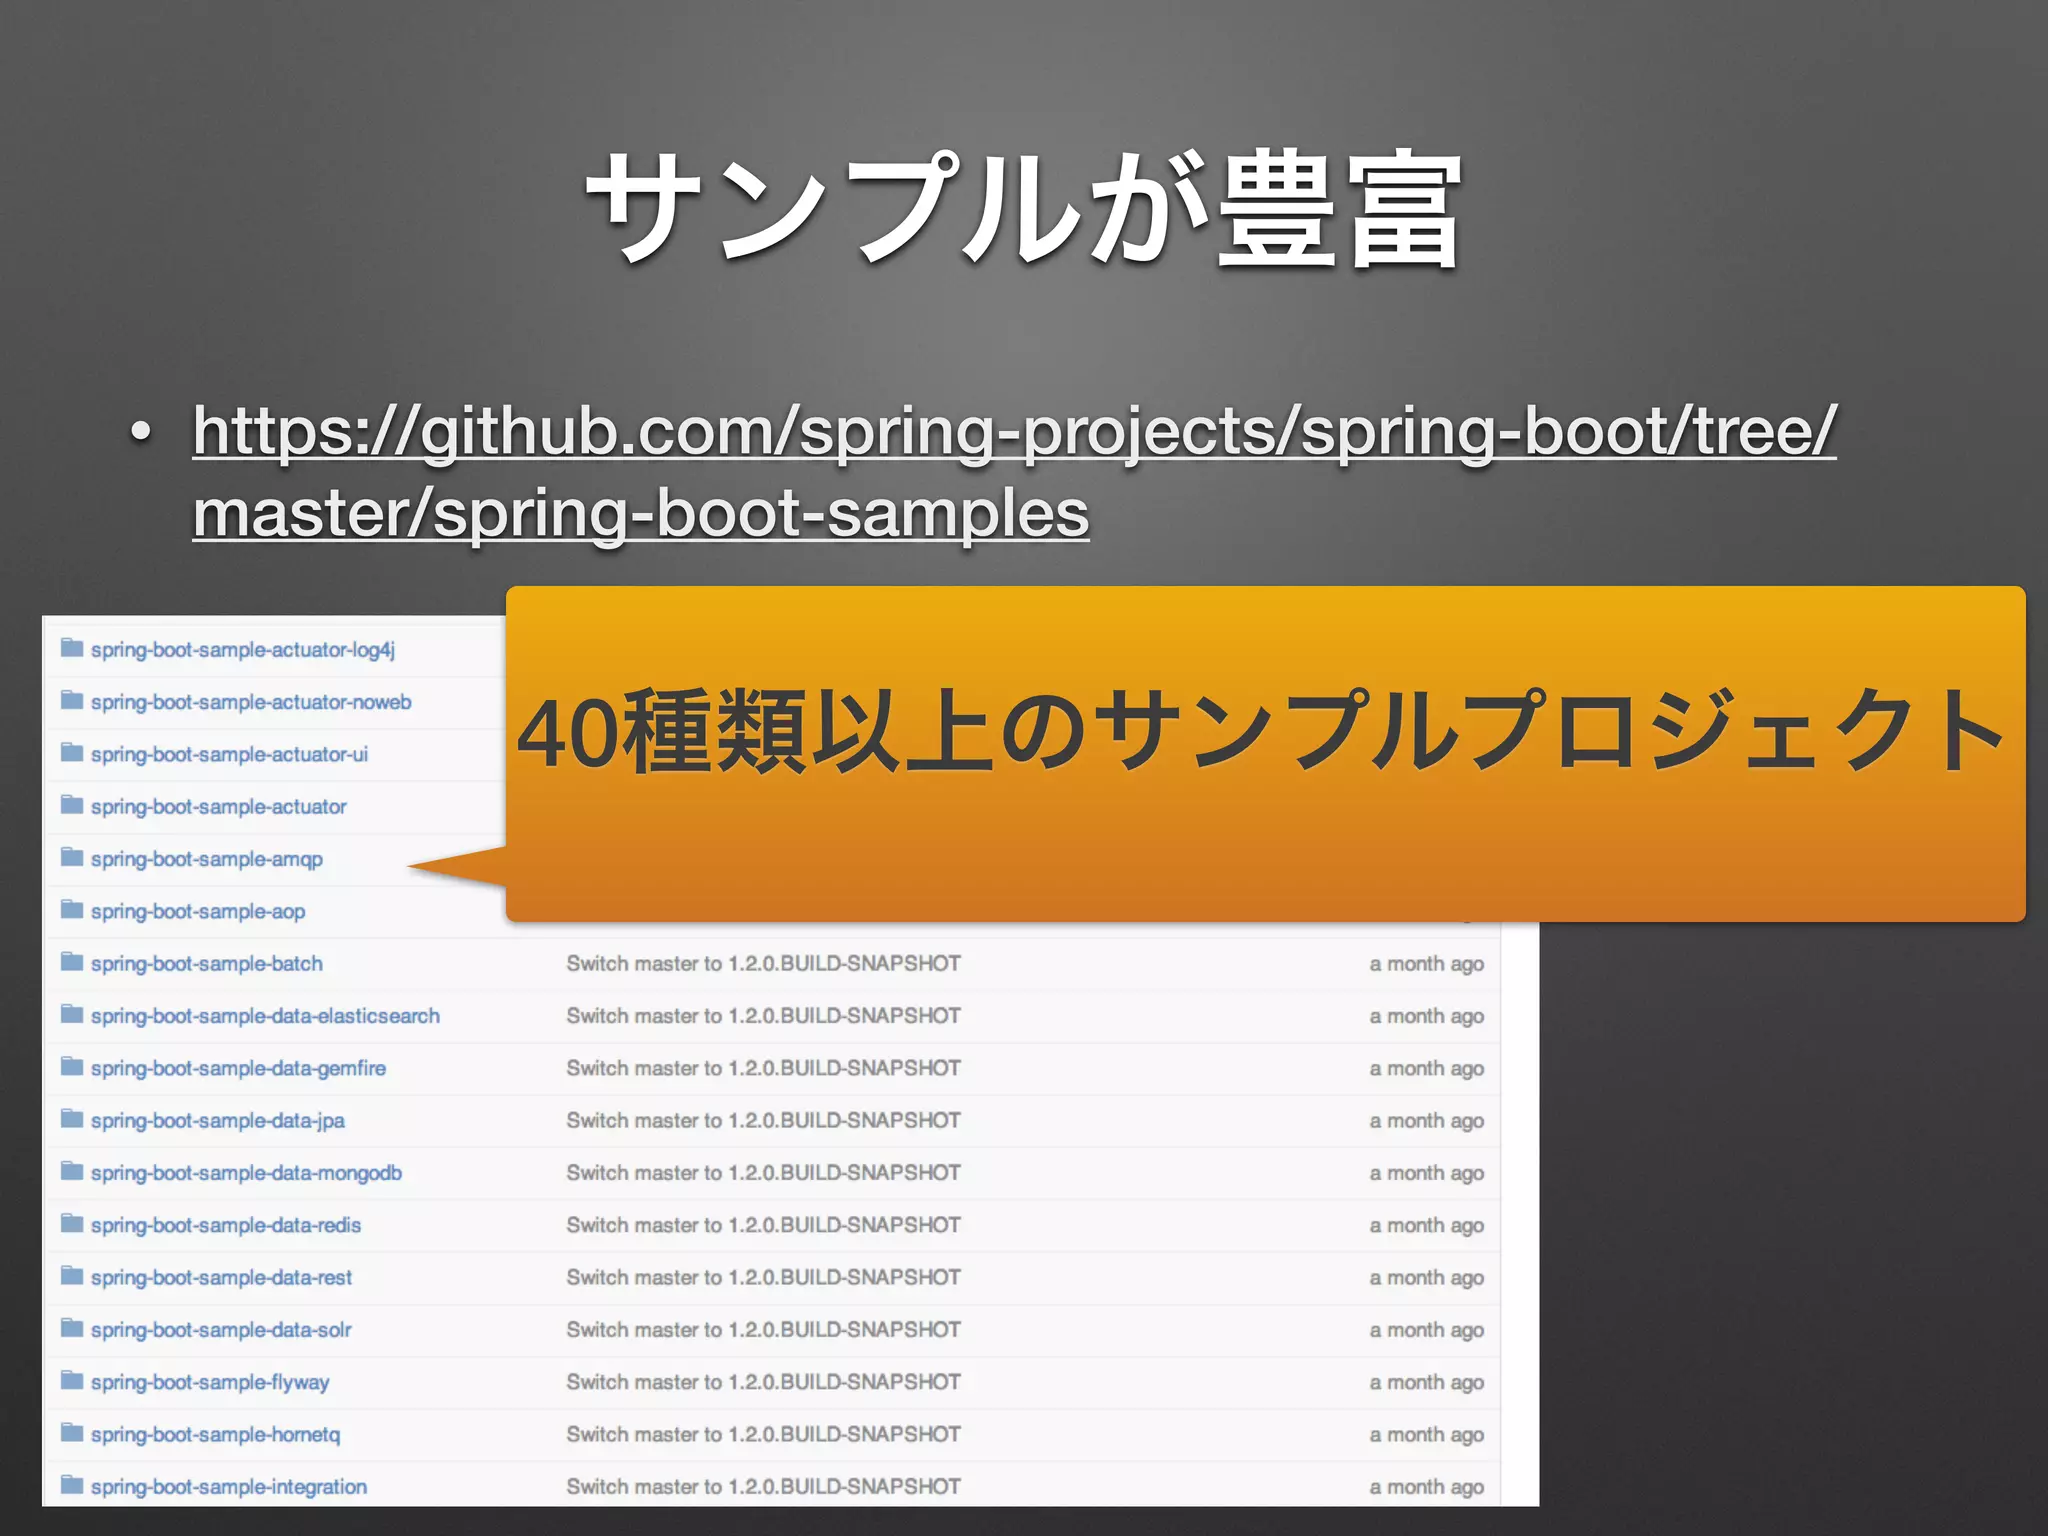Click folder icon beside spring-boot-sample-aop
Viewport: 2048px width, 1536px height.
[x=72, y=909]
